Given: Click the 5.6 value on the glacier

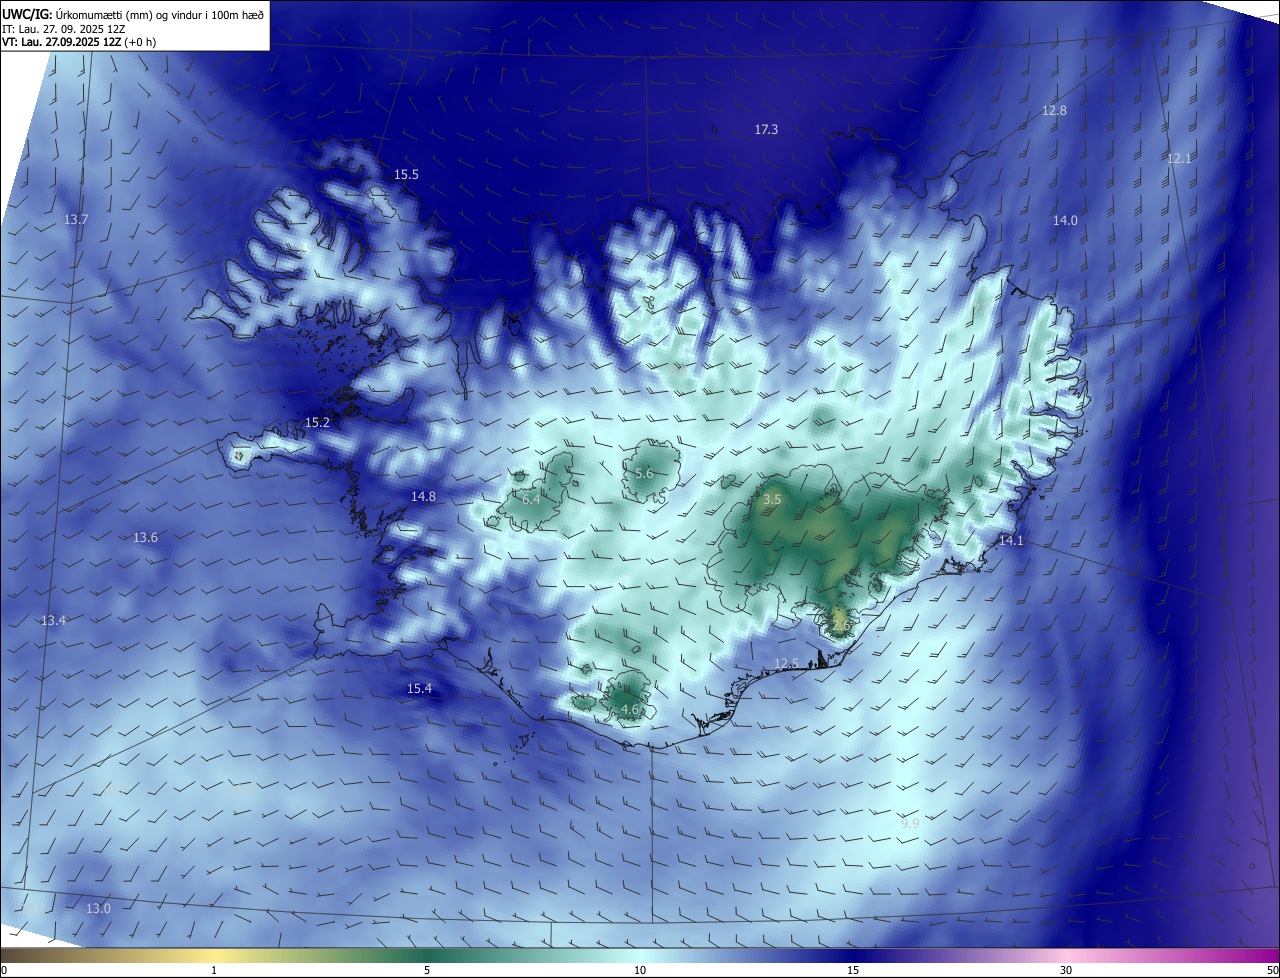Looking at the screenshot, I should (x=644, y=474).
